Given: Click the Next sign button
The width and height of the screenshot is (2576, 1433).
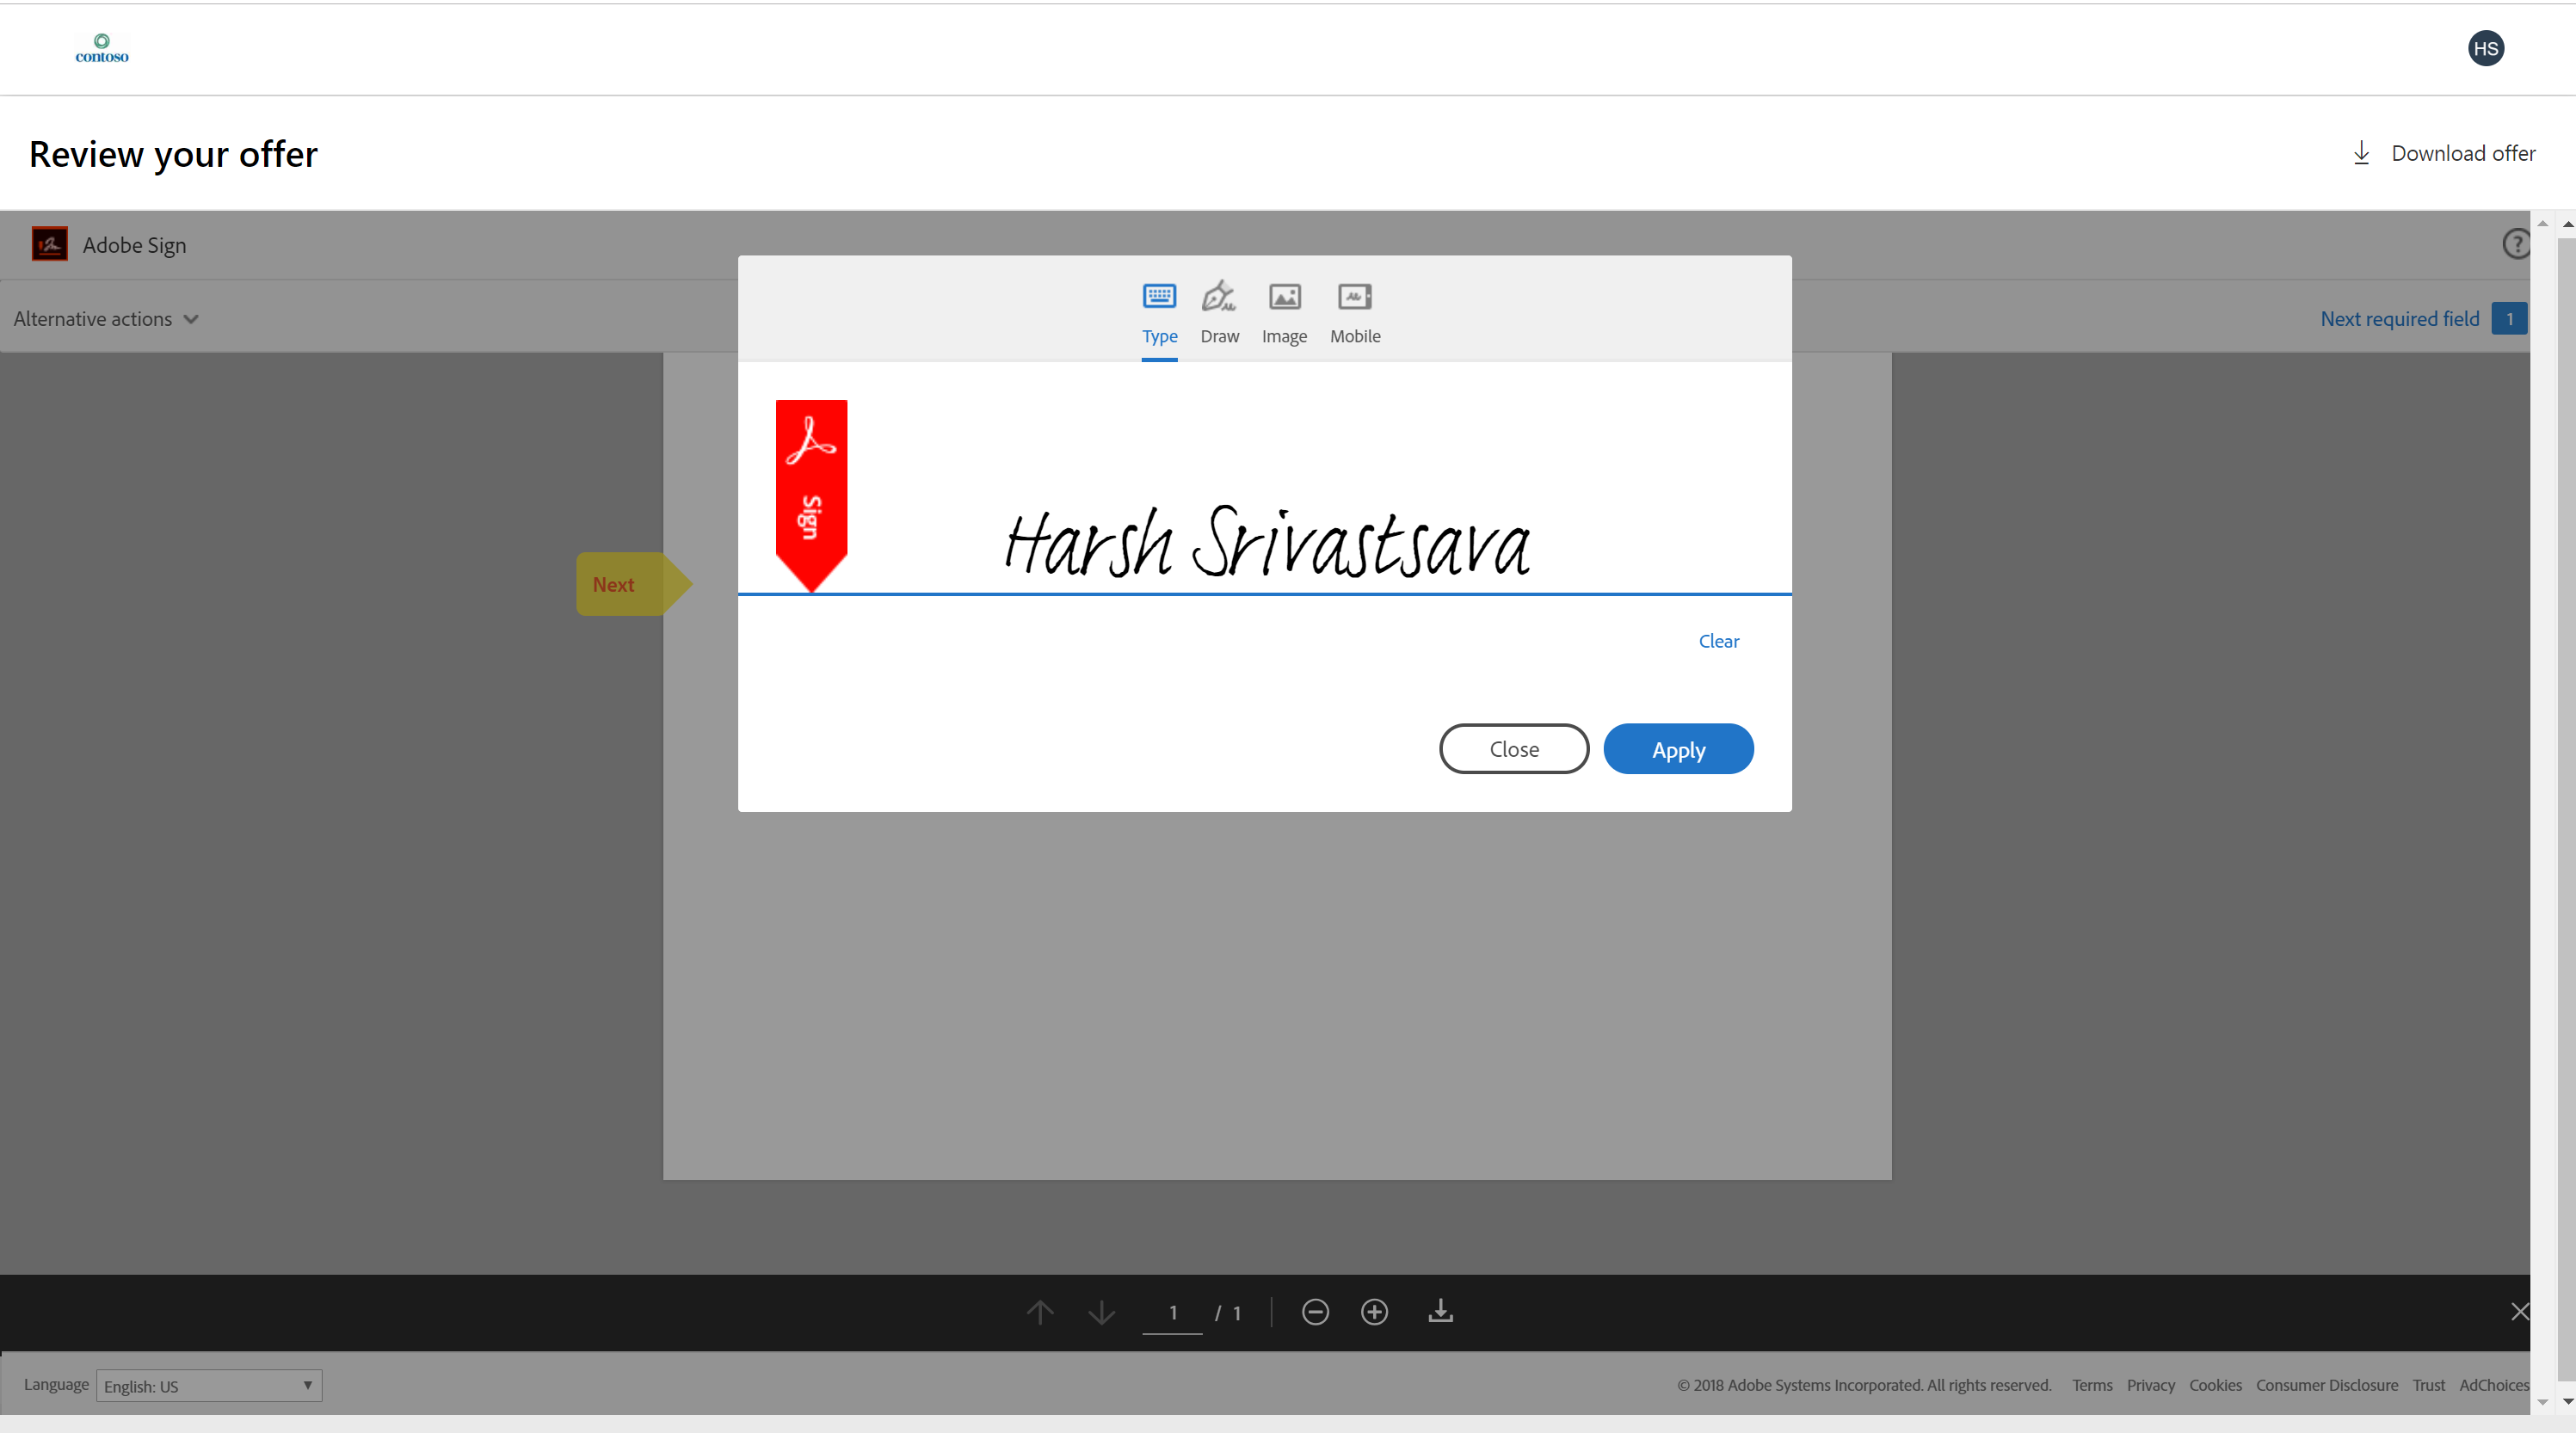Looking at the screenshot, I should coord(625,582).
